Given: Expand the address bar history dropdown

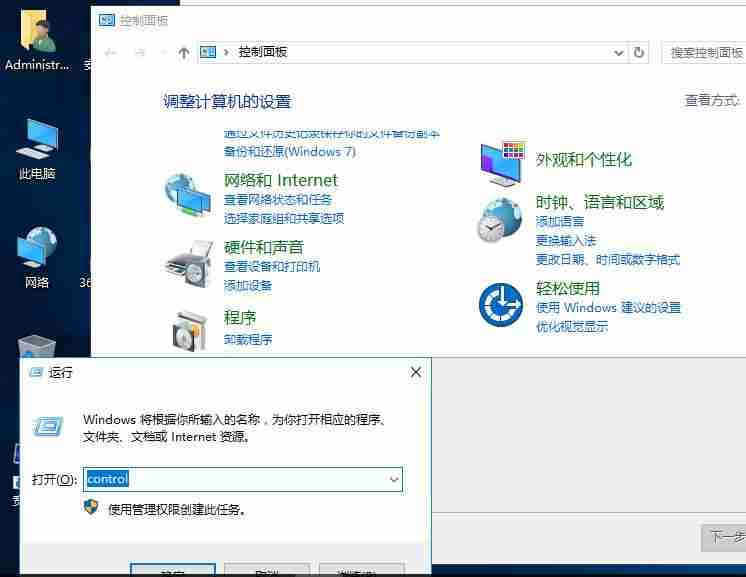Looking at the screenshot, I should click(618, 52).
